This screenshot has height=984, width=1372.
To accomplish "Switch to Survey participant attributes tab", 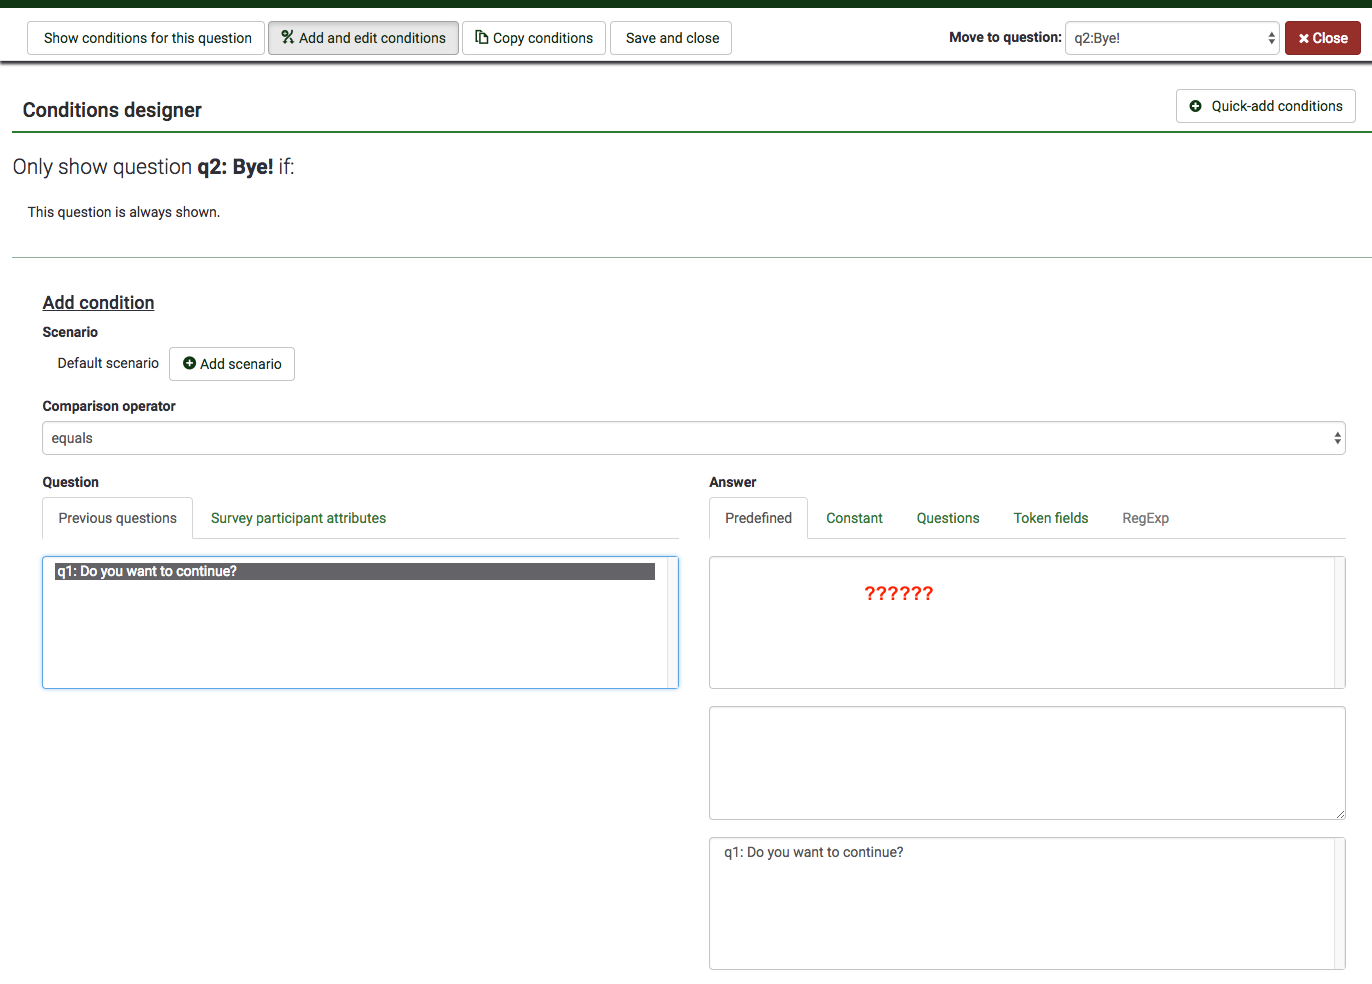I will click(298, 518).
